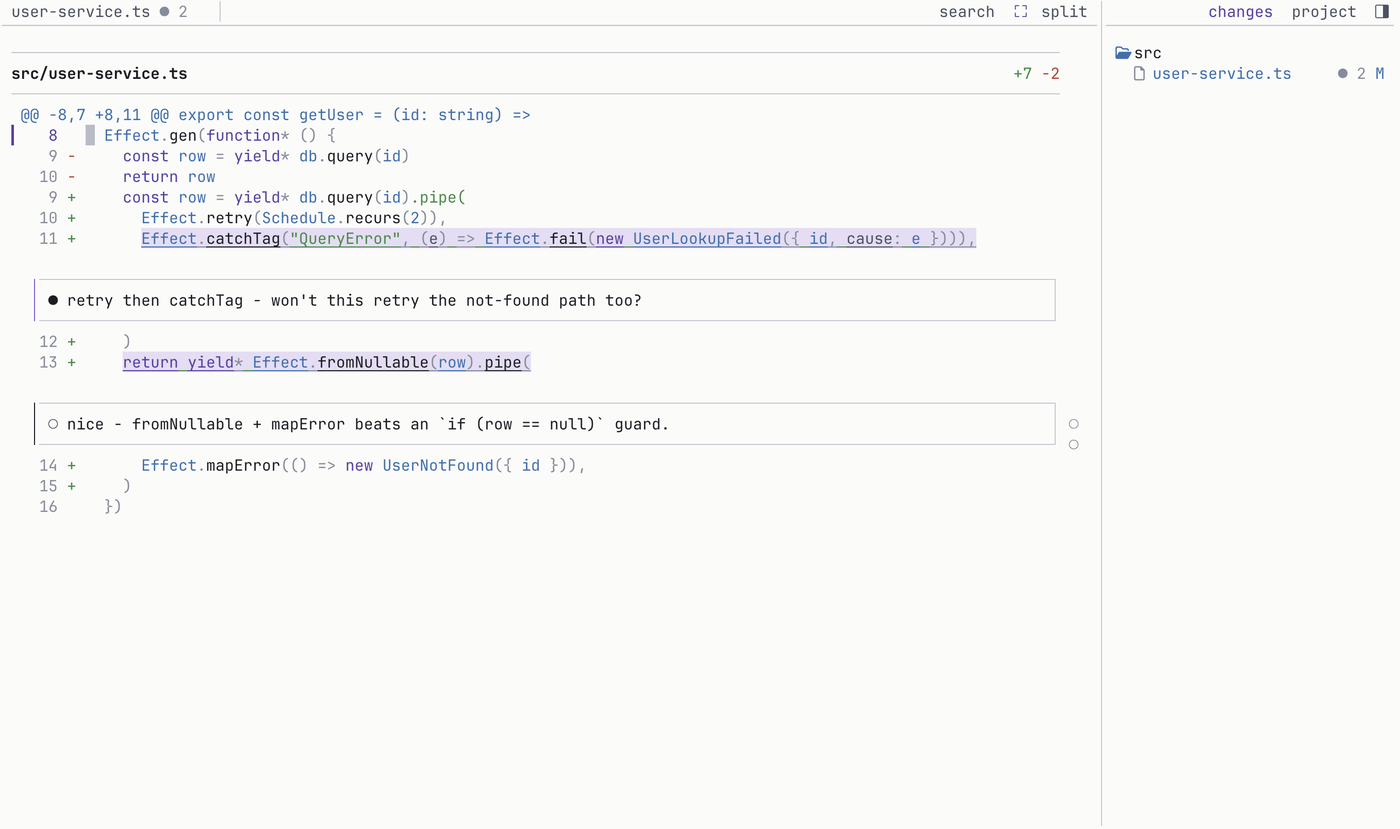Image resolution: width=1400 pixels, height=829 pixels.
Task: Click the highlighted Effect.fromNullable(row) line
Action: click(327, 362)
